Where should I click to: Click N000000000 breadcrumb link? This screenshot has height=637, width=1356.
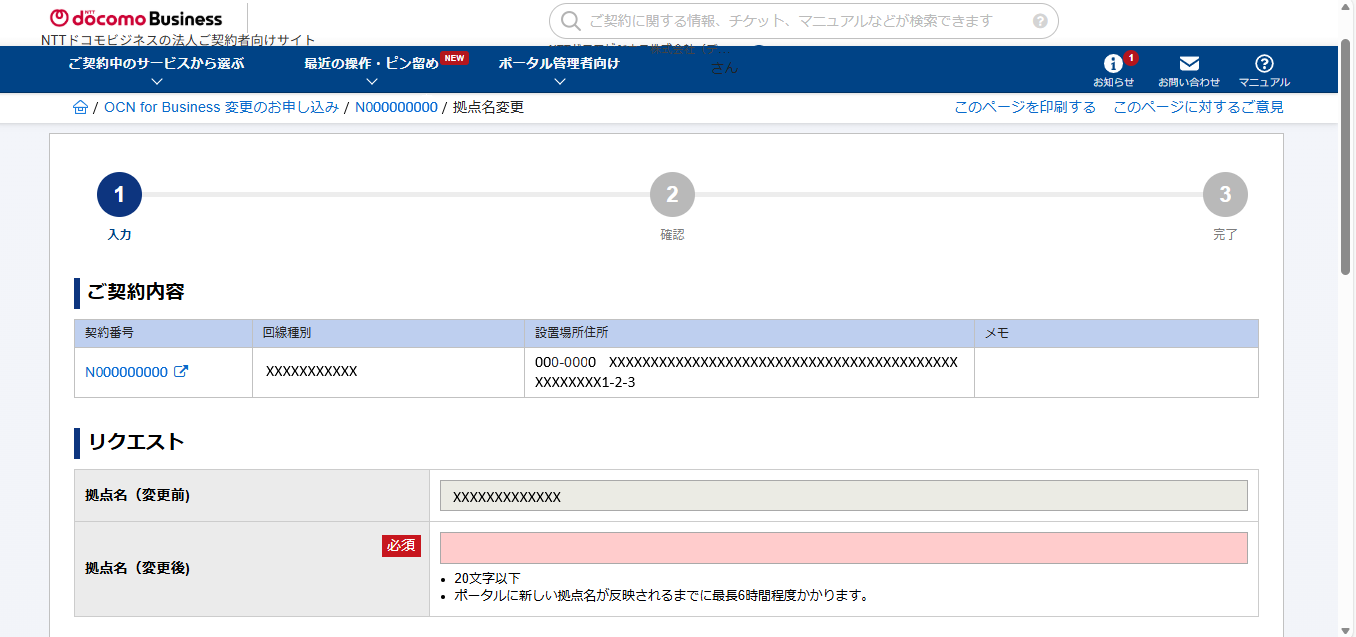[396, 107]
